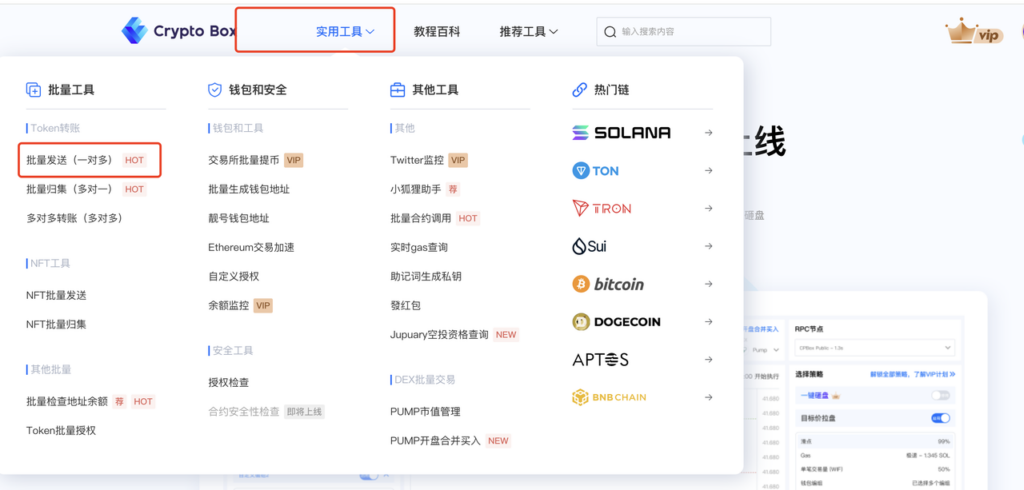1024x490 pixels.
Task: Click the arrow beside BNB CHAIN
Action: [708, 397]
